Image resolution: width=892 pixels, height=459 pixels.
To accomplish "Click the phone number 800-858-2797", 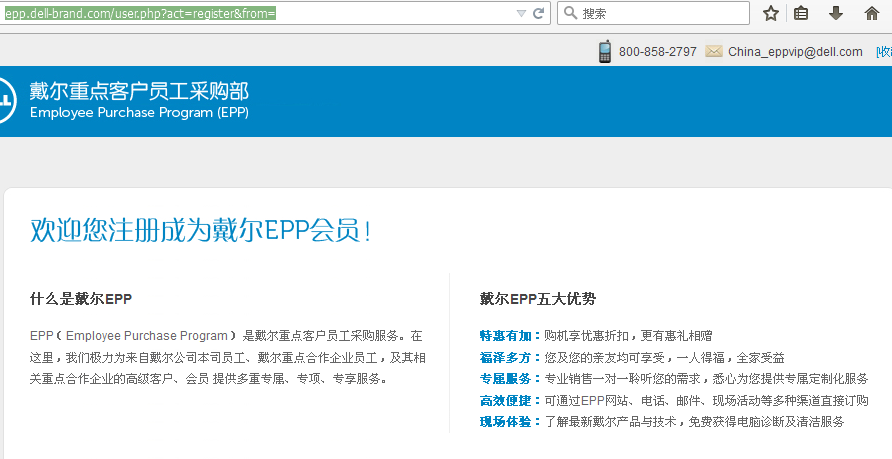I will (658, 52).
